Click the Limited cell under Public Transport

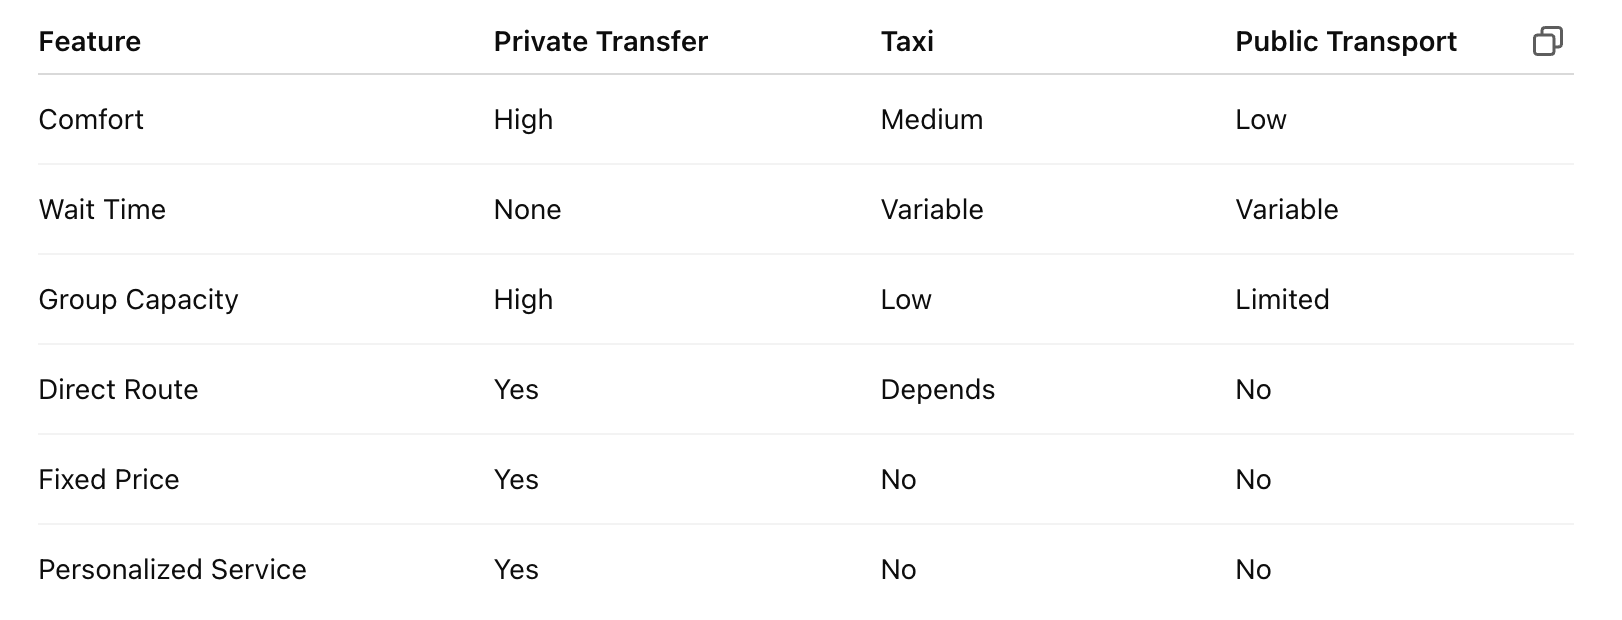[1282, 300]
